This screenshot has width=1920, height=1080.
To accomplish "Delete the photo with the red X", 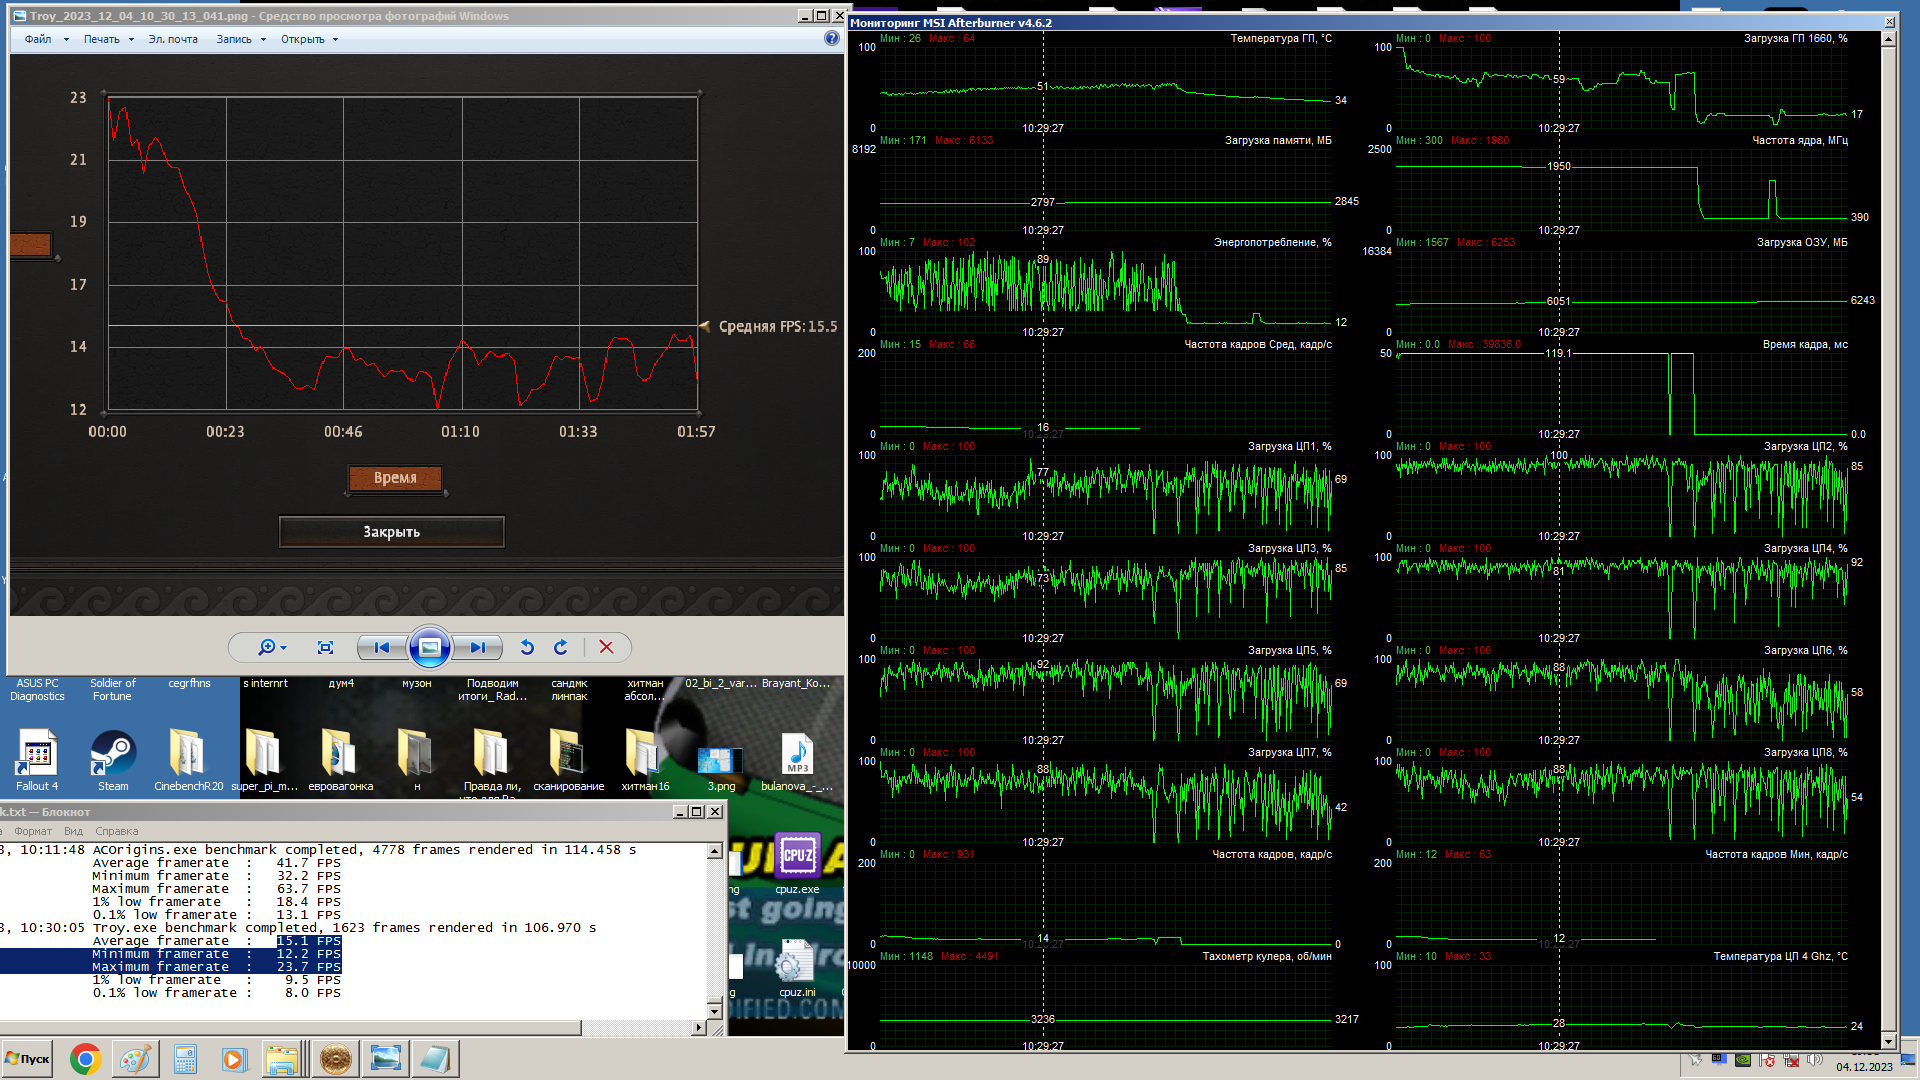I will point(606,648).
